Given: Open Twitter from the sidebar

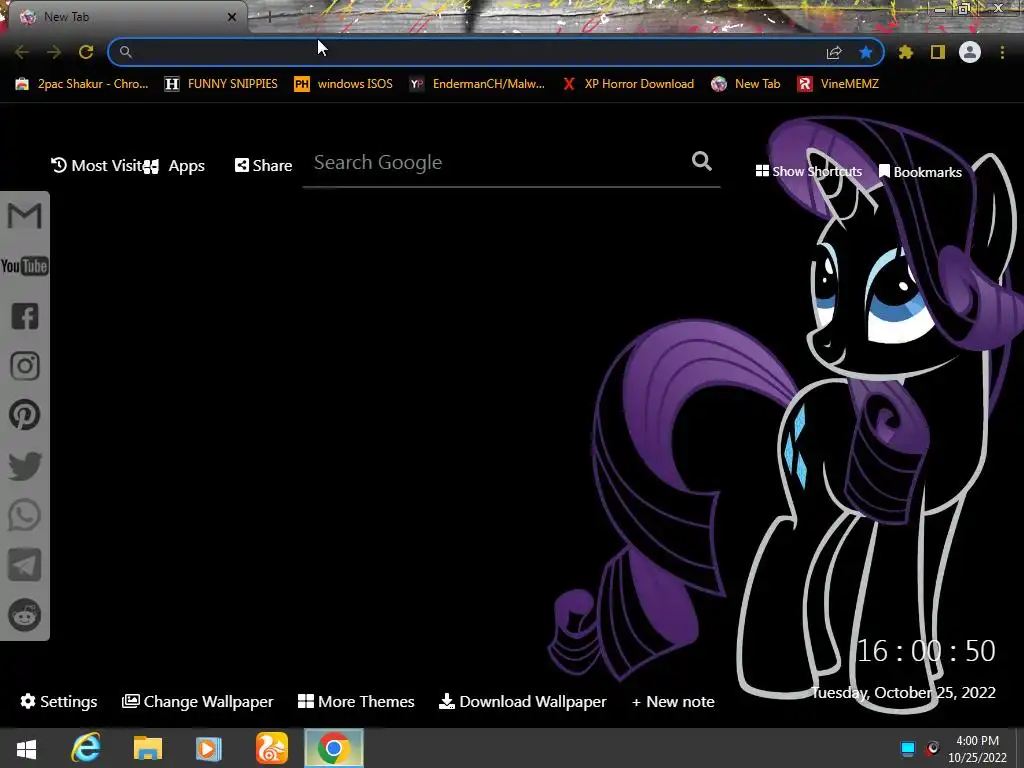Looking at the screenshot, I should (x=25, y=466).
